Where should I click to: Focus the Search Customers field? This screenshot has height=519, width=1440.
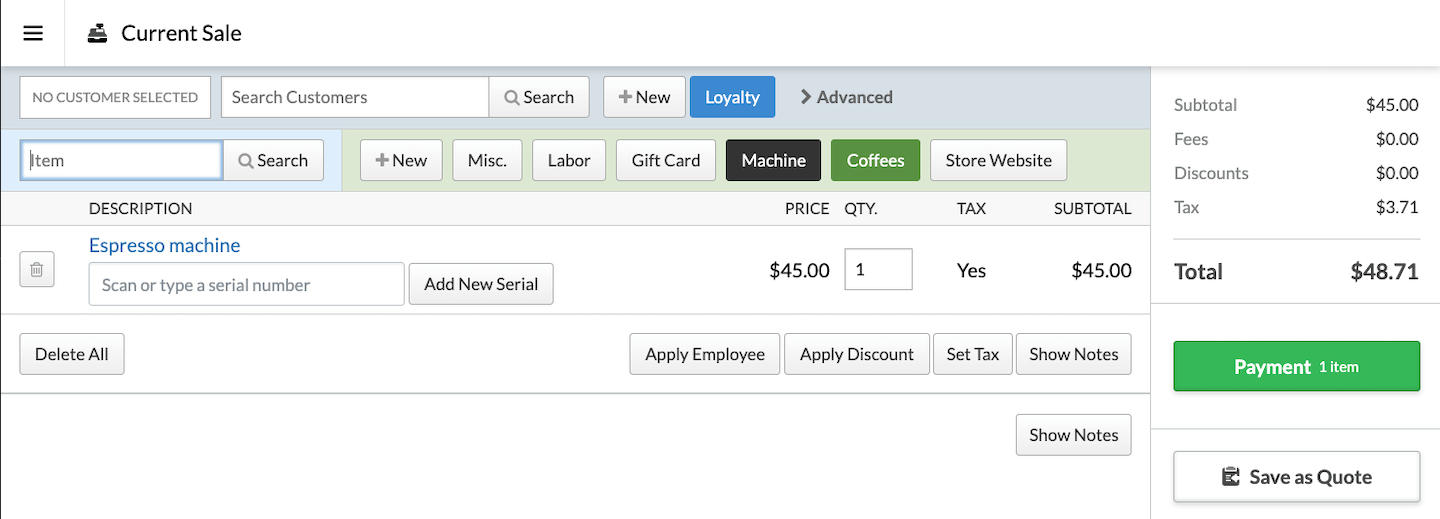point(354,97)
